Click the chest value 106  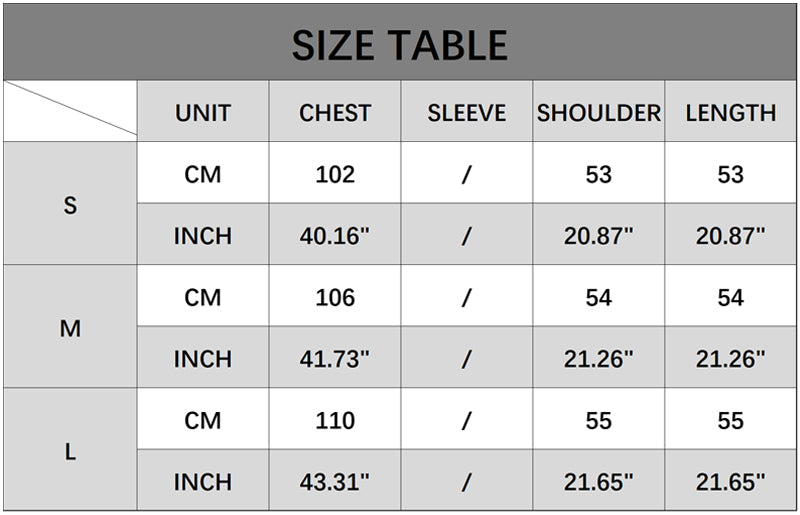point(335,297)
